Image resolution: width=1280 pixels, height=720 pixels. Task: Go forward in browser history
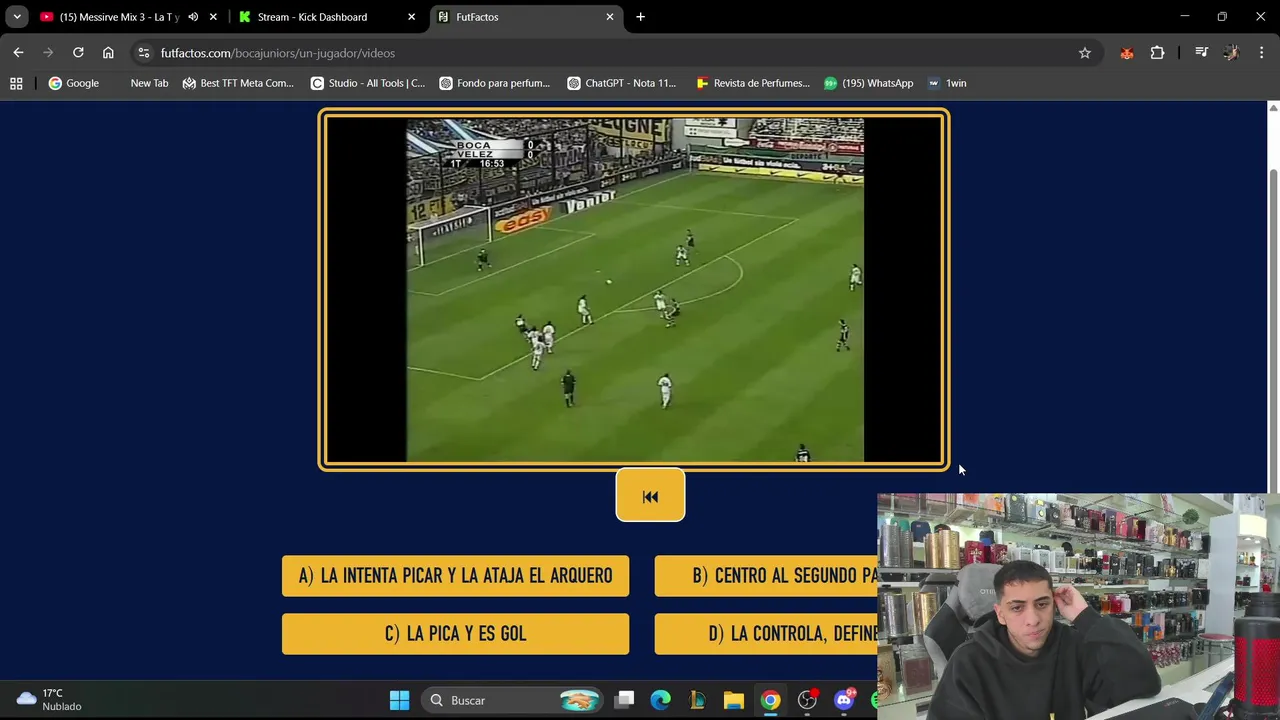point(48,53)
